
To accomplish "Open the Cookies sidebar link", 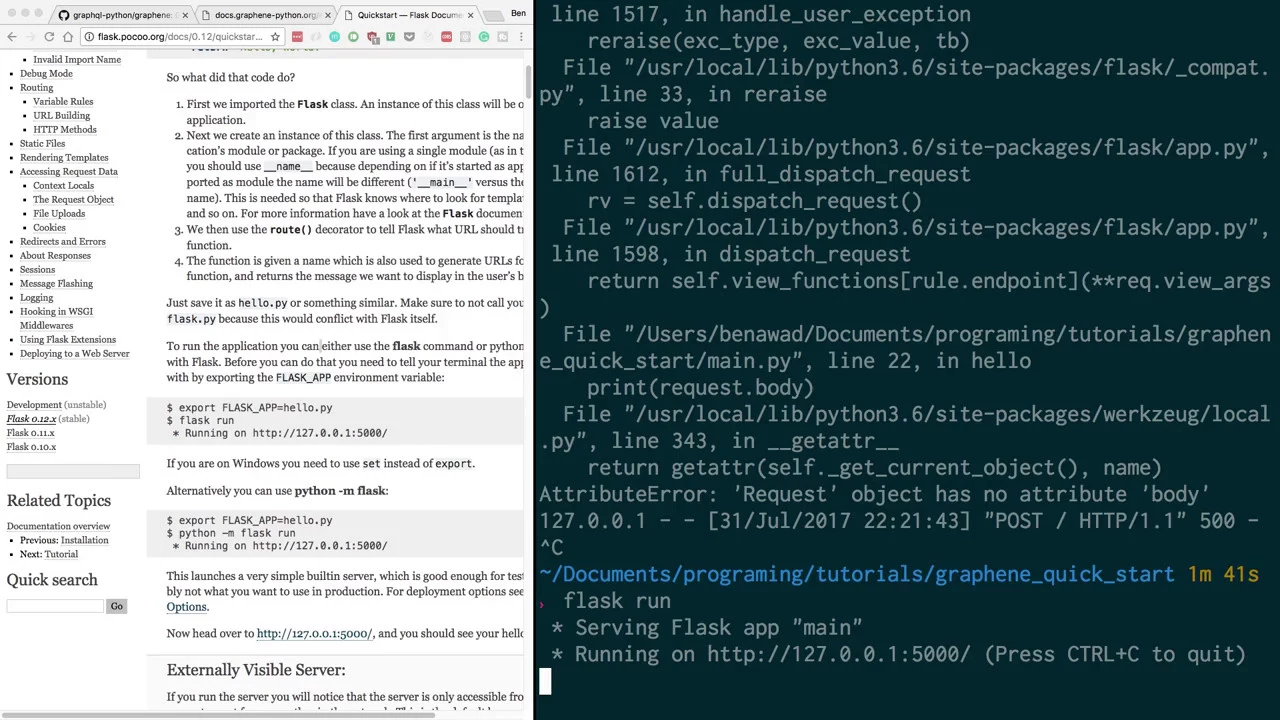I will 49,228.
